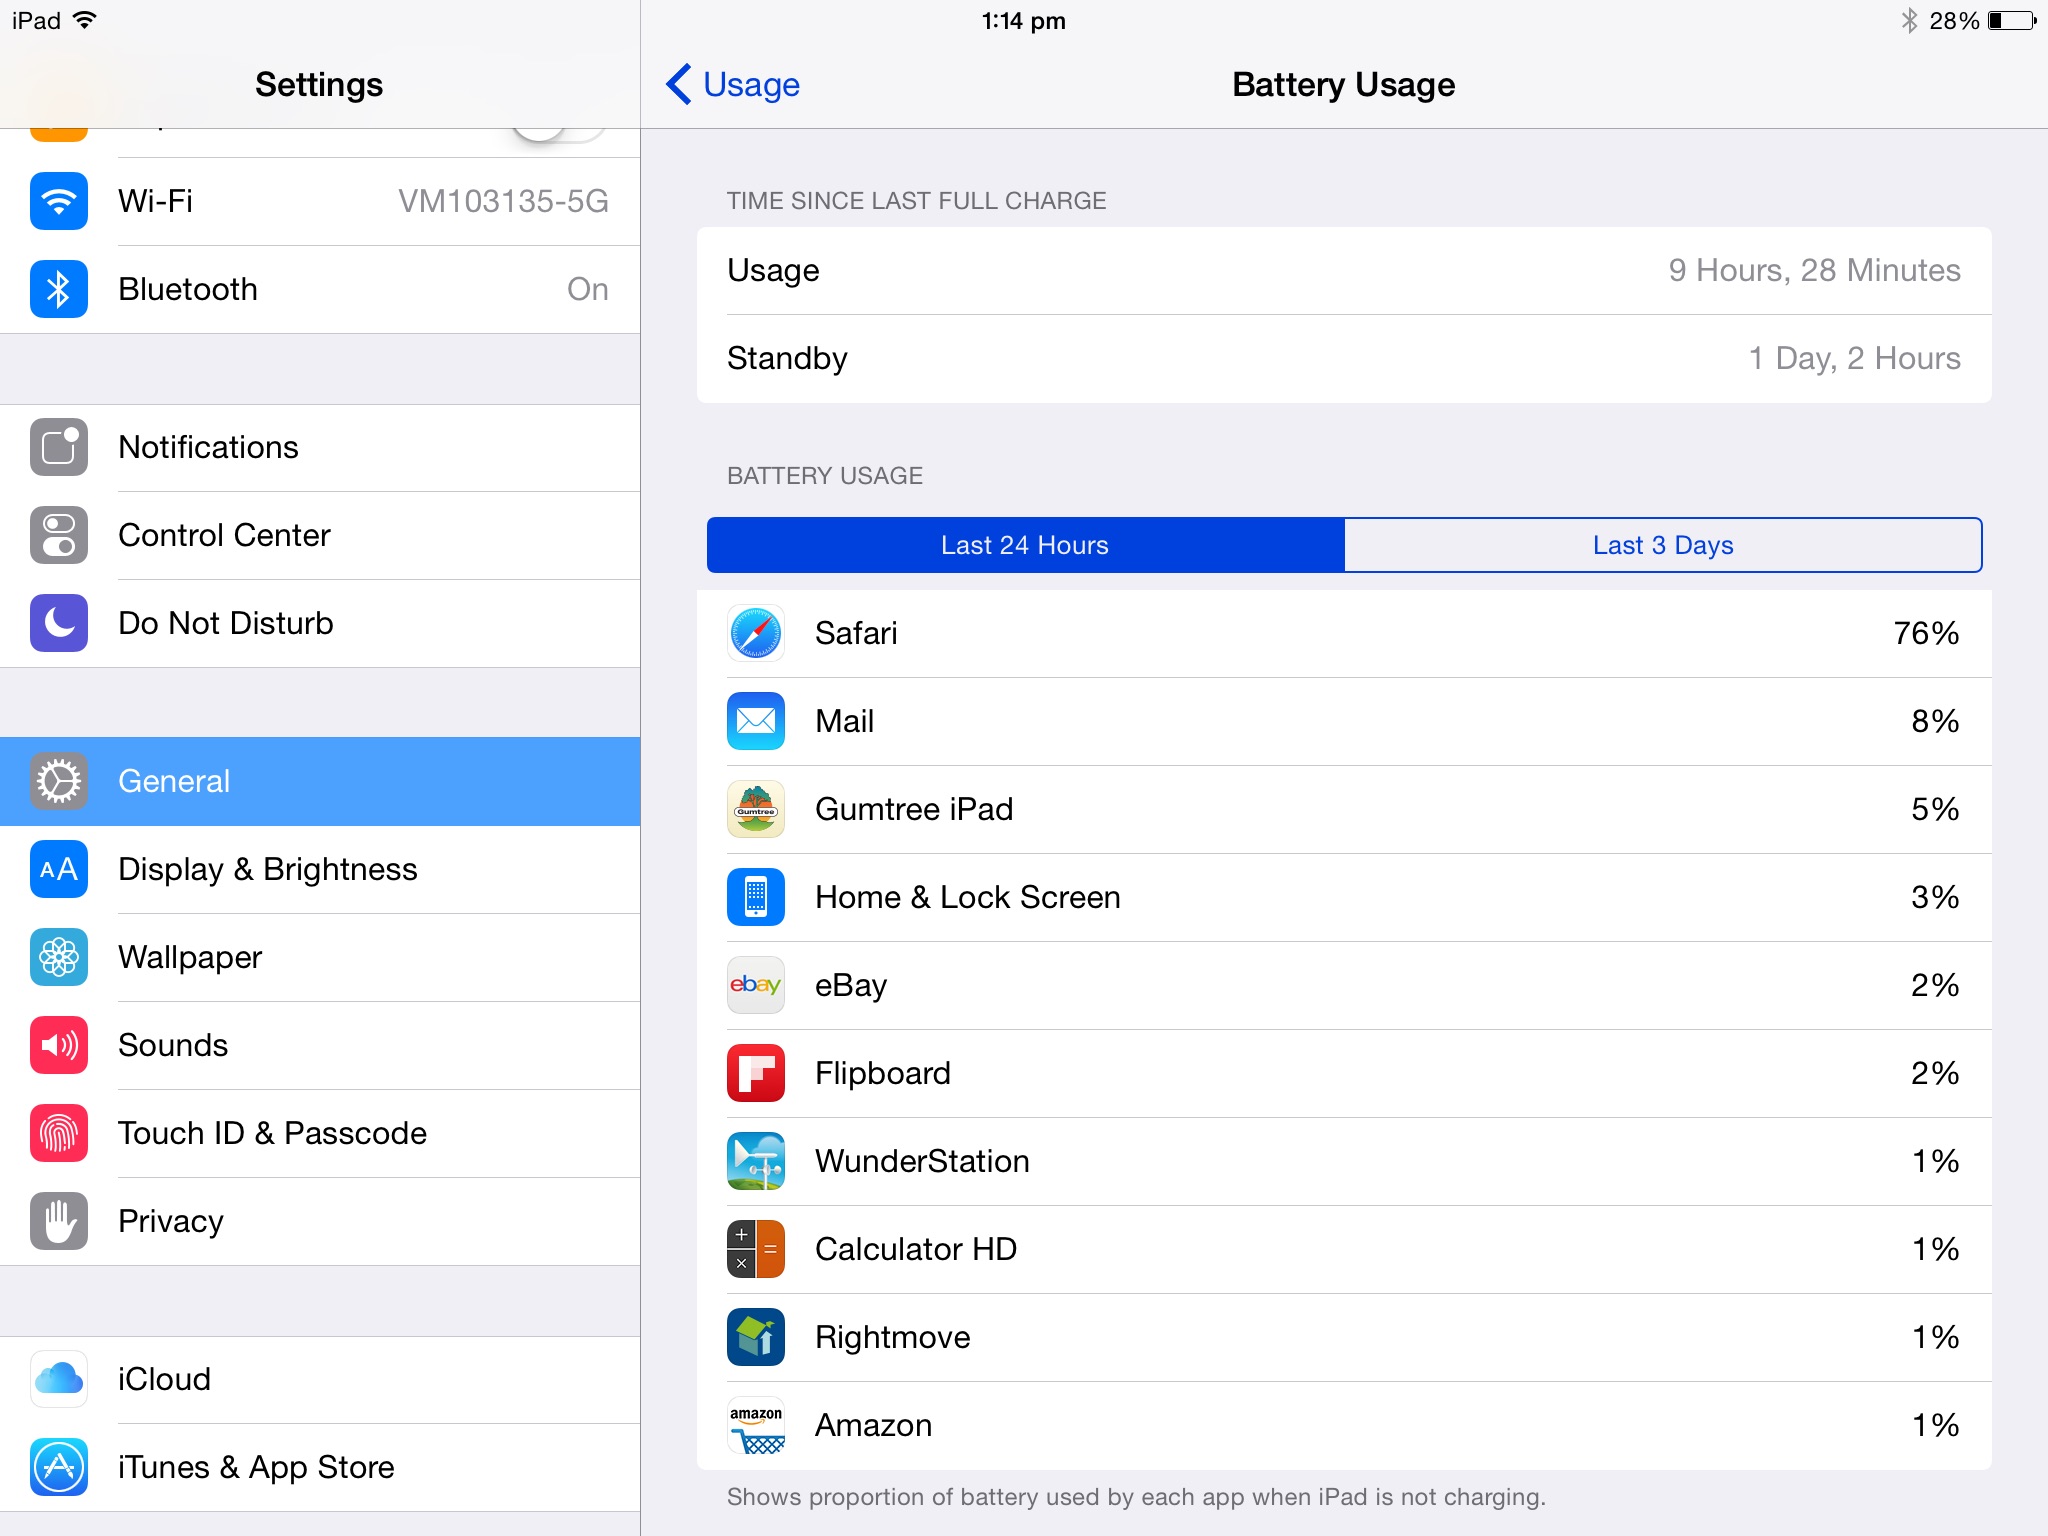Open iTunes & App Store settings
This screenshot has height=1536, width=2048.
(x=320, y=1467)
